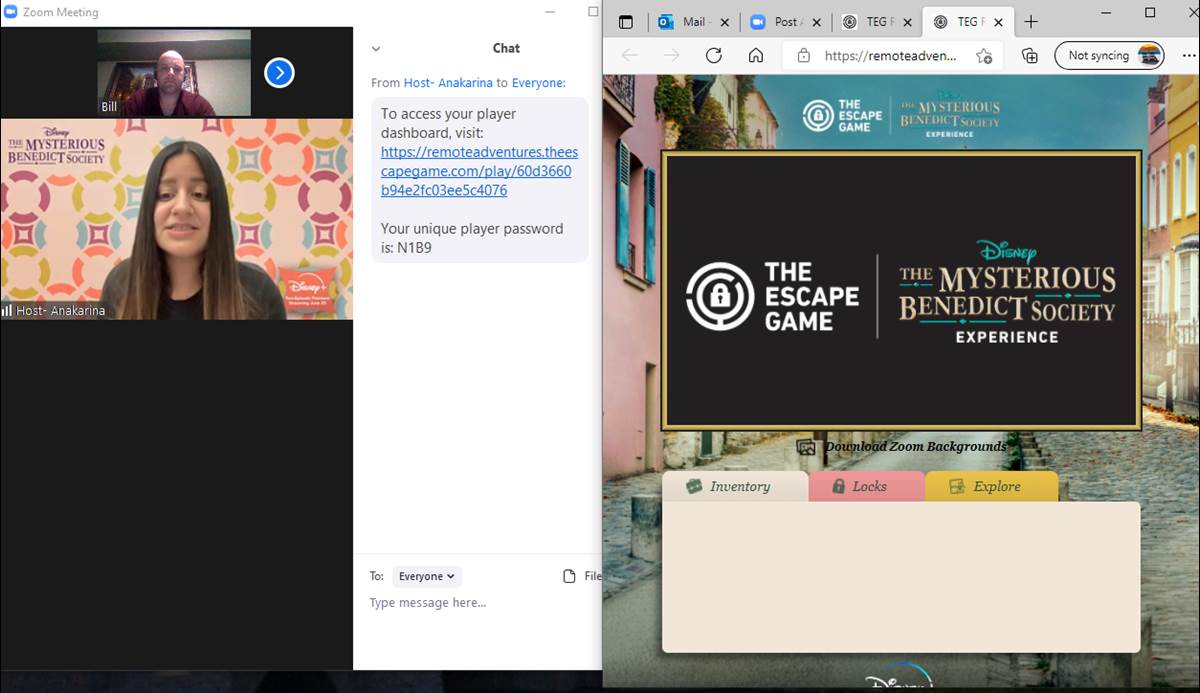Collapse the Chat panel chevron
This screenshot has width=1200, height=693.
coord(376,48)
